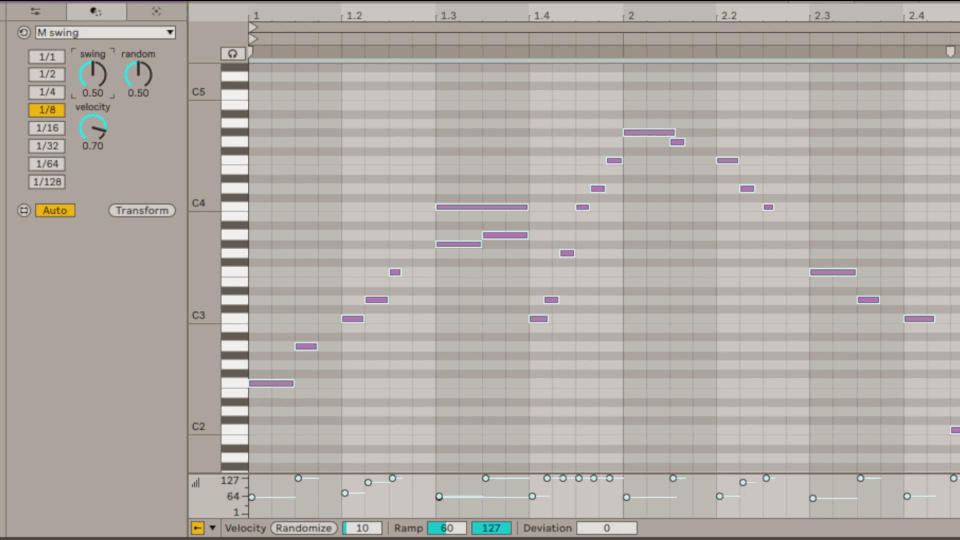Open the lane chooser dropdown arrow

211,528
